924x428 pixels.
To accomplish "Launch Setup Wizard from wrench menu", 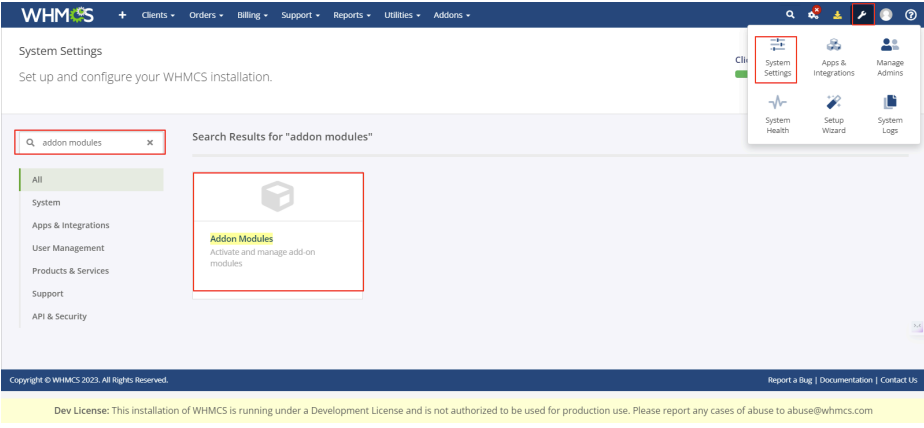I will [833, 116].
